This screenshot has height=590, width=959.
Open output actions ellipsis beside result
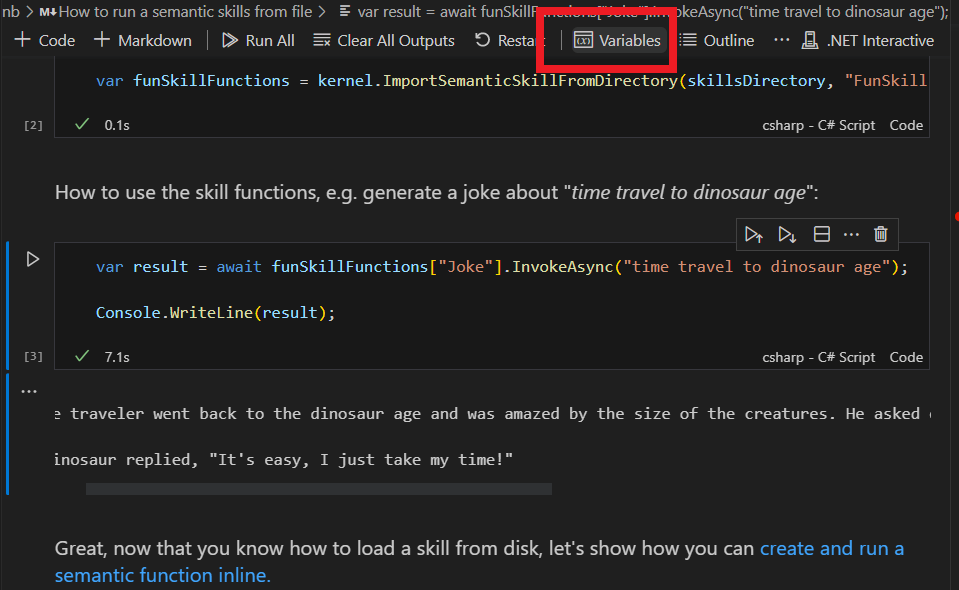[29, 391]
